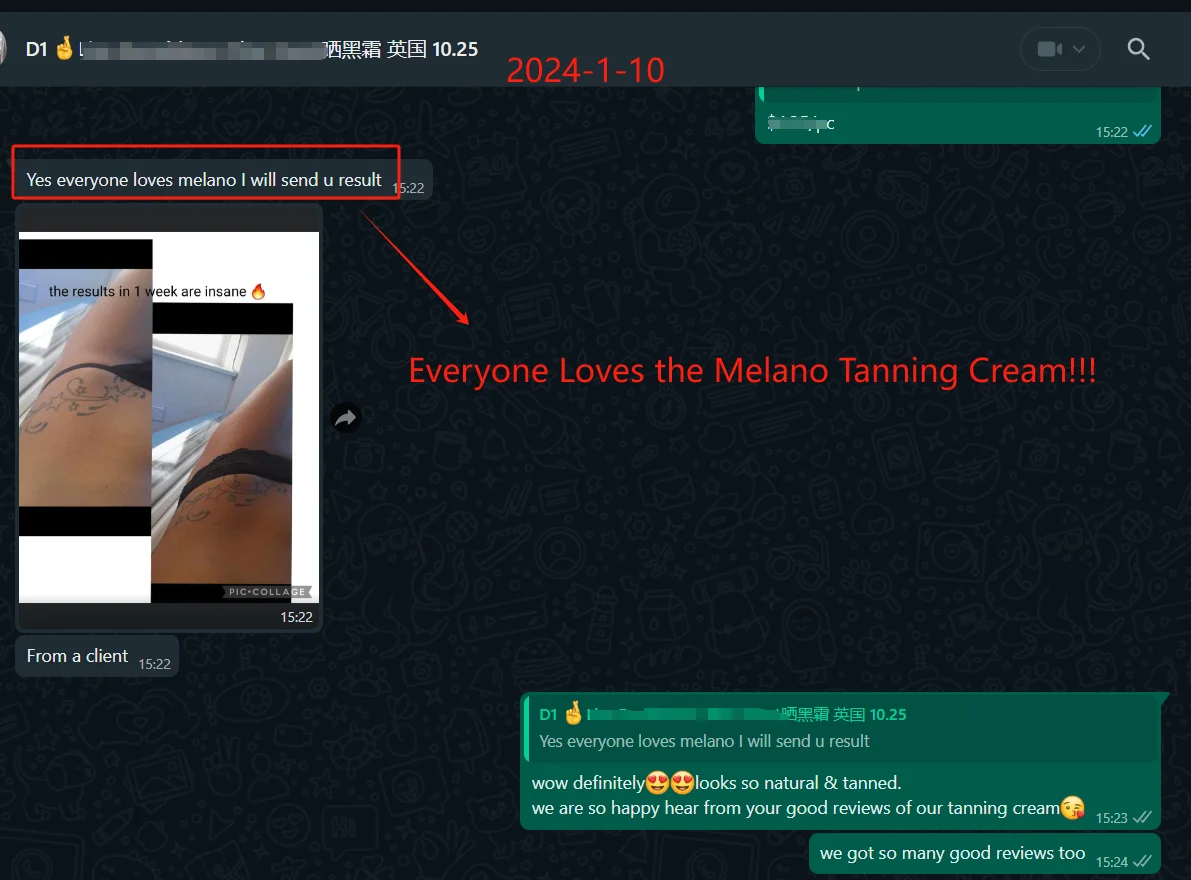Select the reply "wow definitely looks so natural & tanned"
Screen dimensions: 1191x880
point(842,762)
